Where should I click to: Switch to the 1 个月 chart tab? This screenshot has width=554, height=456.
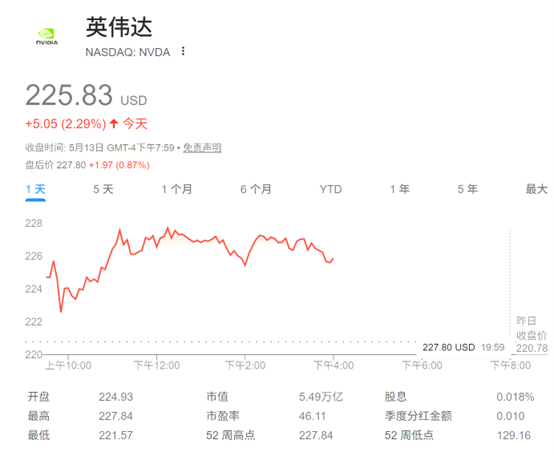pyautogui.click(x=177, y=189)
